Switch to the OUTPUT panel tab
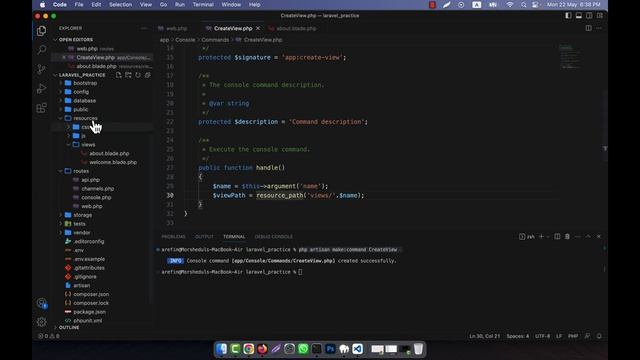 pos(204,237)
